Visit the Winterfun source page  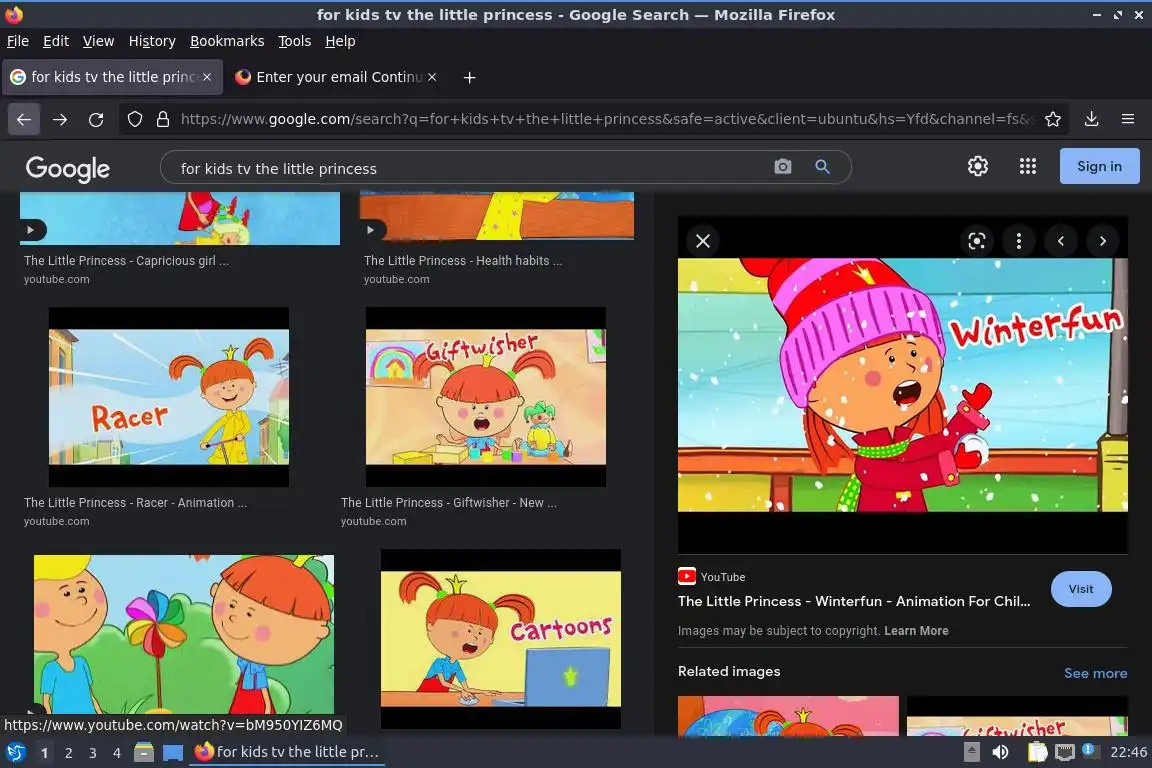[1081, 589]
